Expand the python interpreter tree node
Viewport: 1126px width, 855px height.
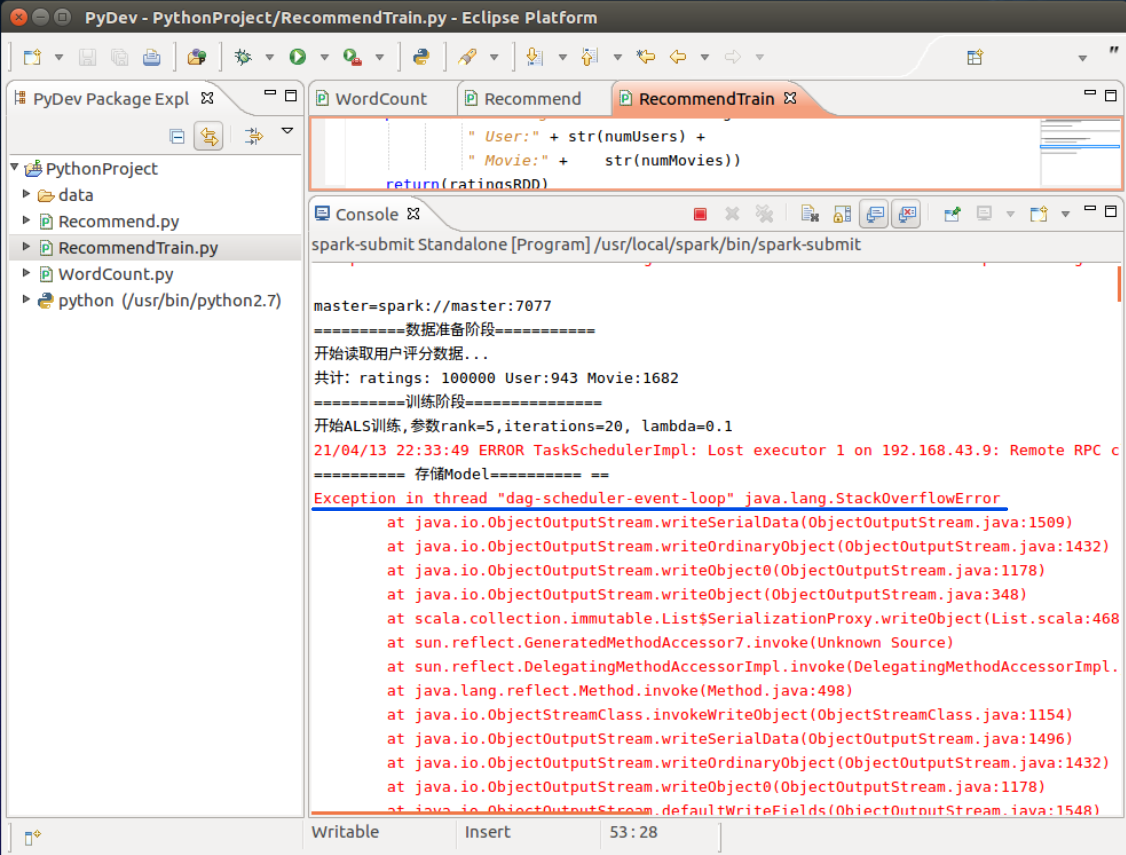click(27, 299)
